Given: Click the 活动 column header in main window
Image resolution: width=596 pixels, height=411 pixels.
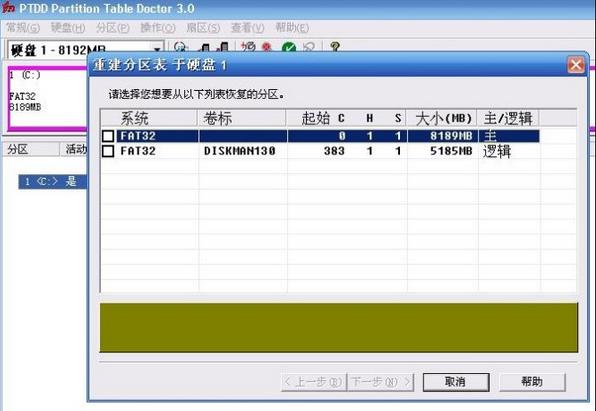Looking at the screenshot, I should pos(74,149).
